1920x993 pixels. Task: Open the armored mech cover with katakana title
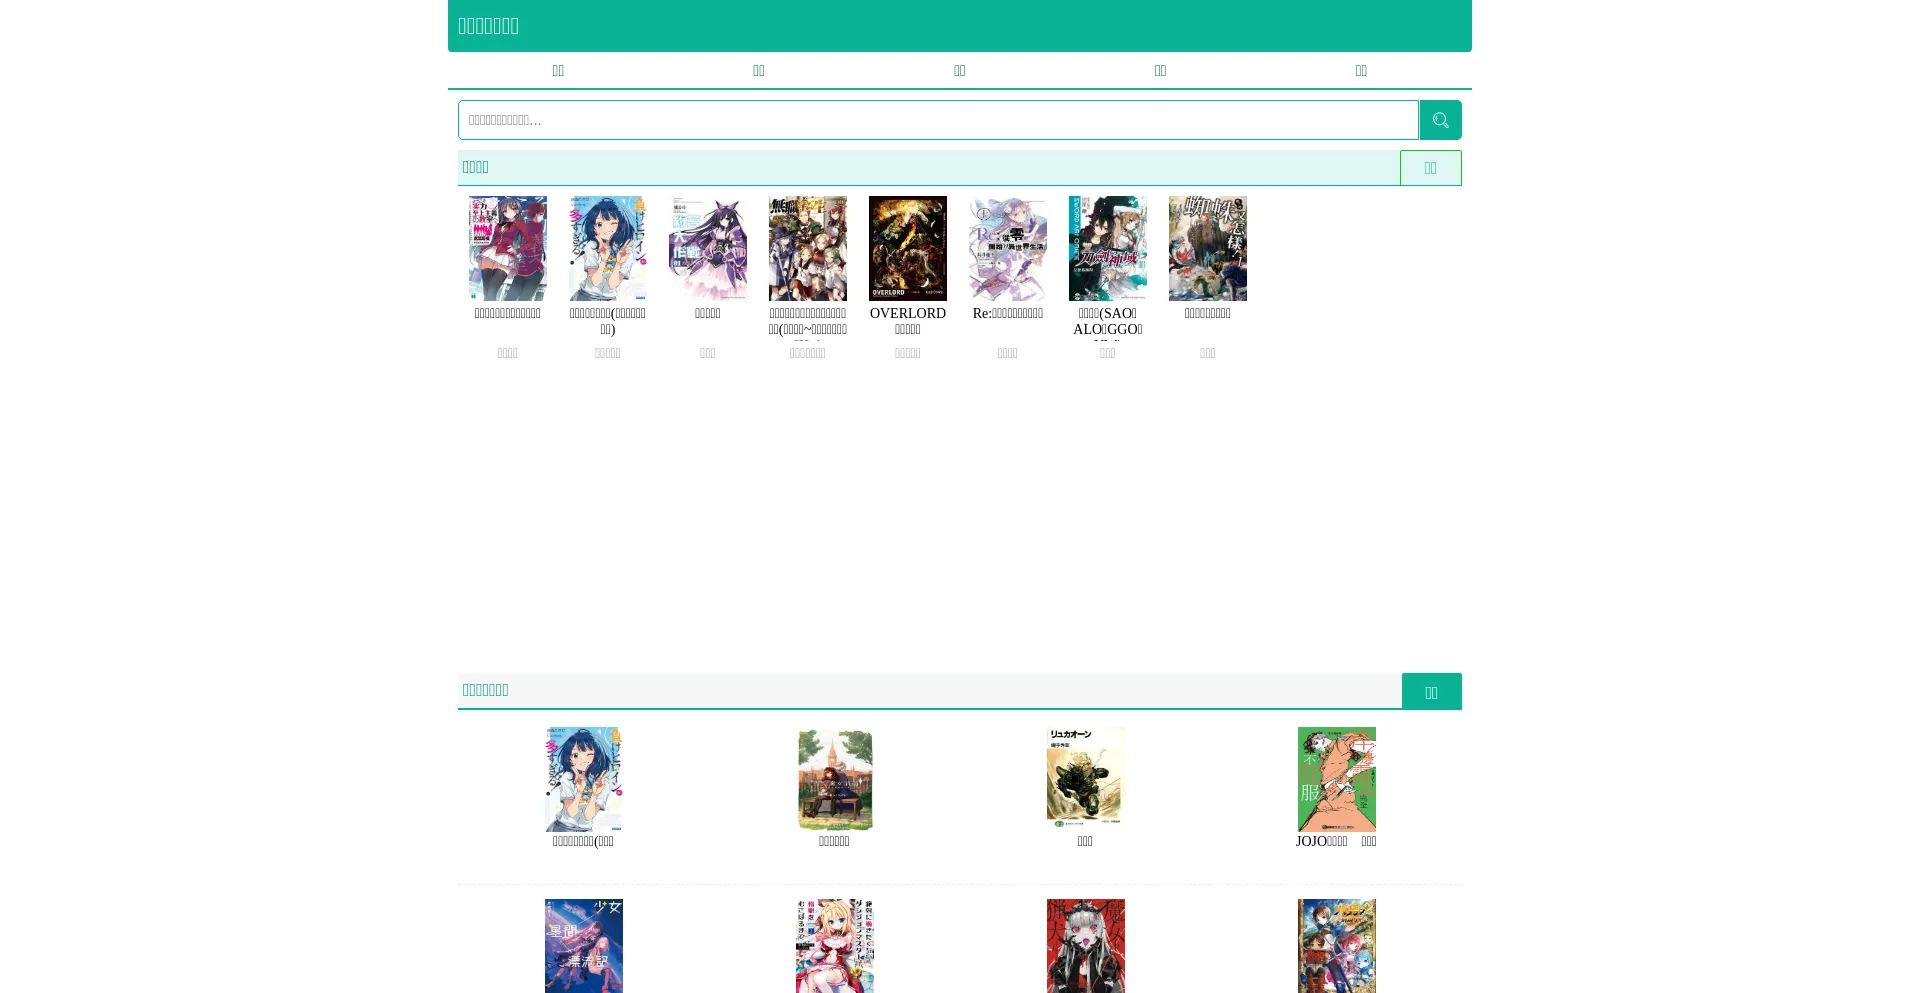[1085, 779]
